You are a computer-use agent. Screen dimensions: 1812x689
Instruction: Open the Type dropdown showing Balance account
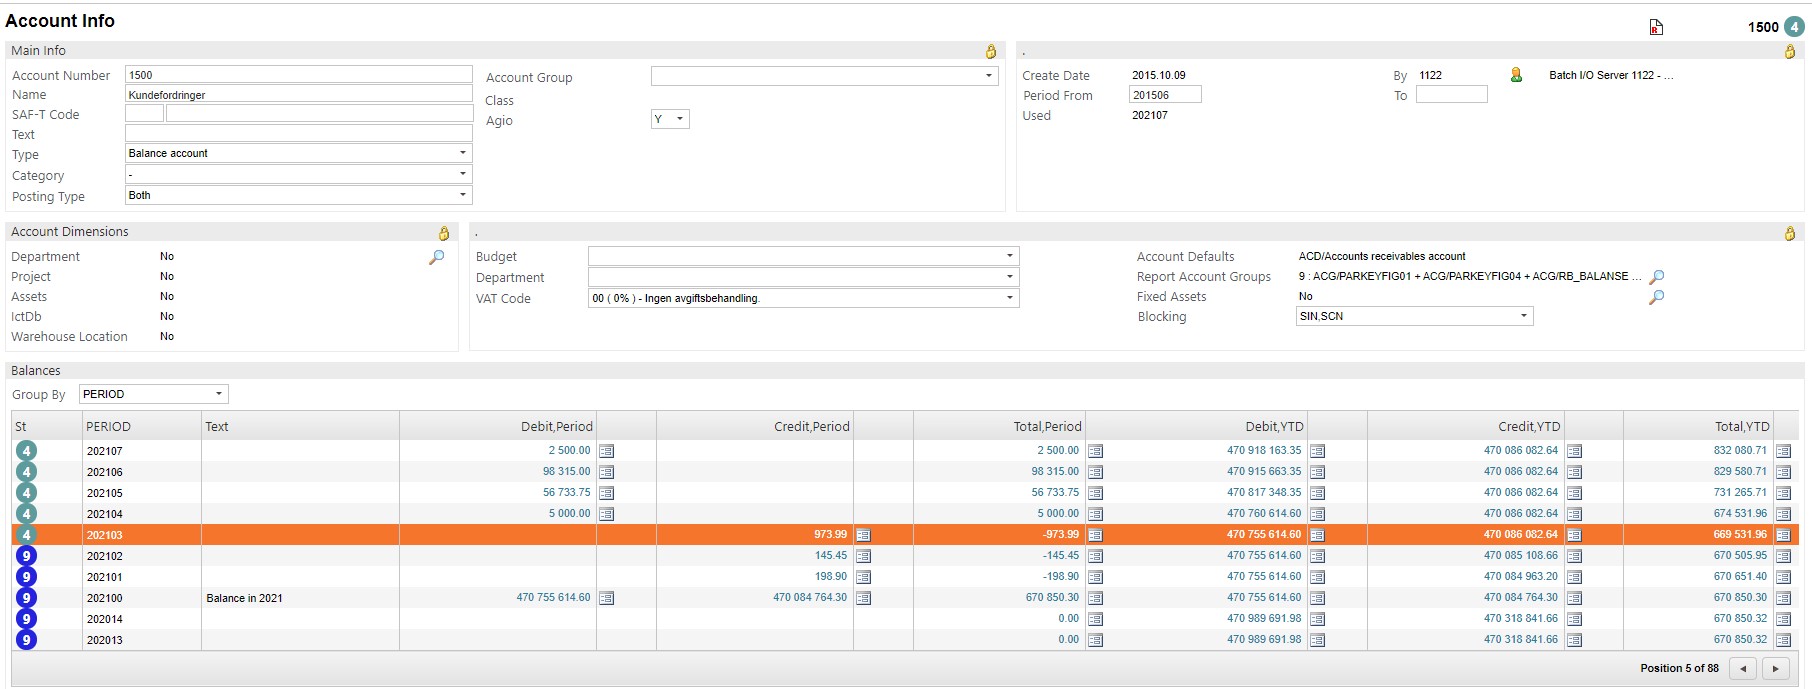pos(462,153)
